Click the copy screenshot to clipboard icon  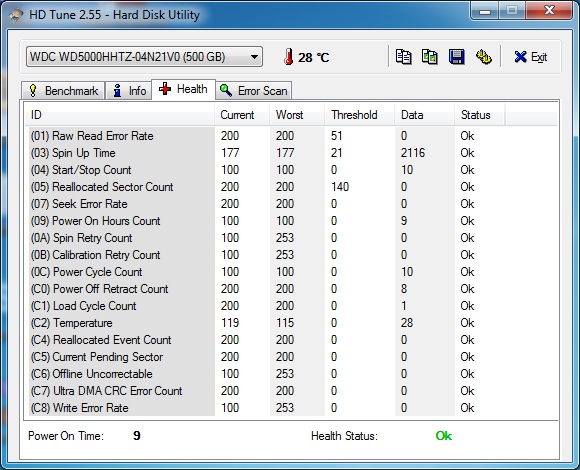click(x=429, y=57)
